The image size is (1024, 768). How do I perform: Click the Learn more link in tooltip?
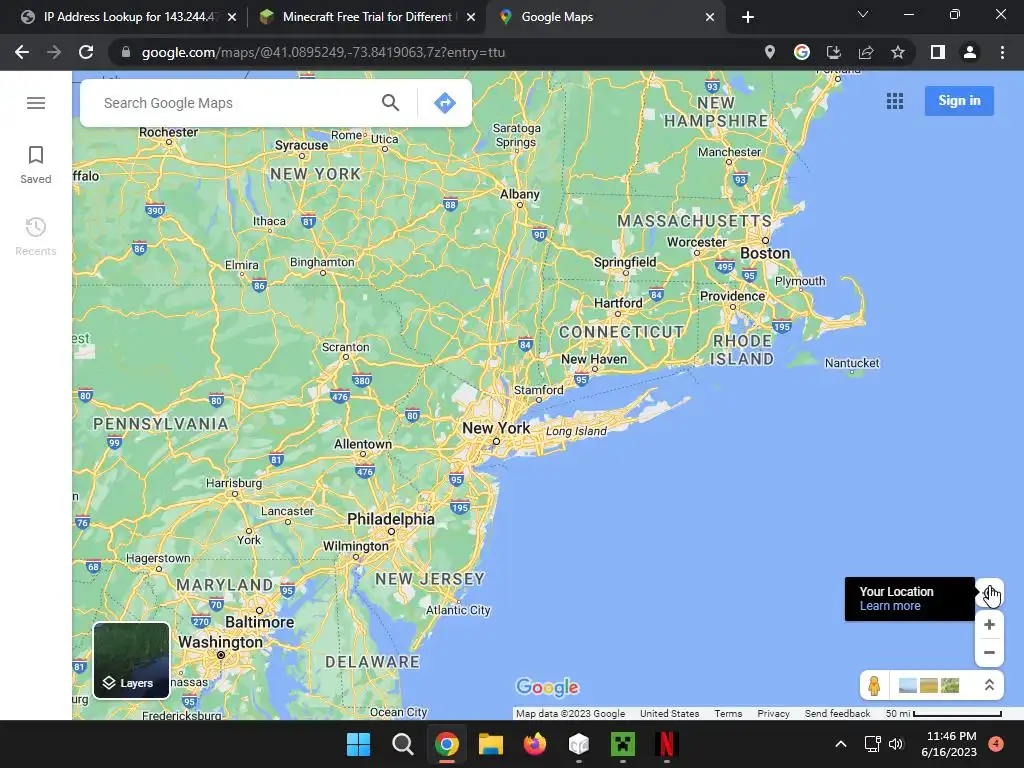[x=889, y=606]
